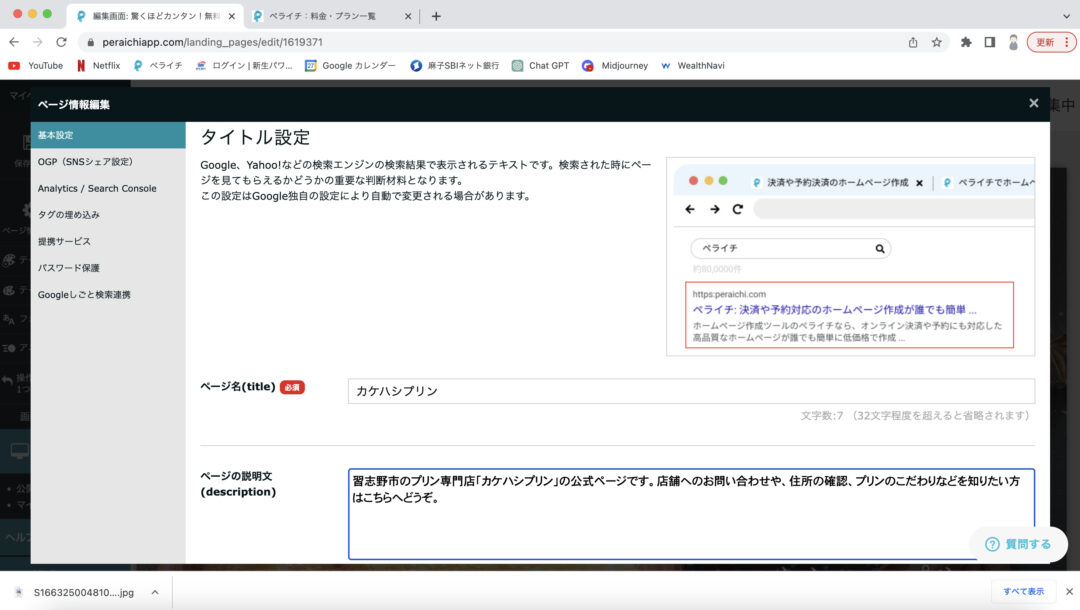
Task: Open タグの埋め込み section
Action: [x=108, y=215]
